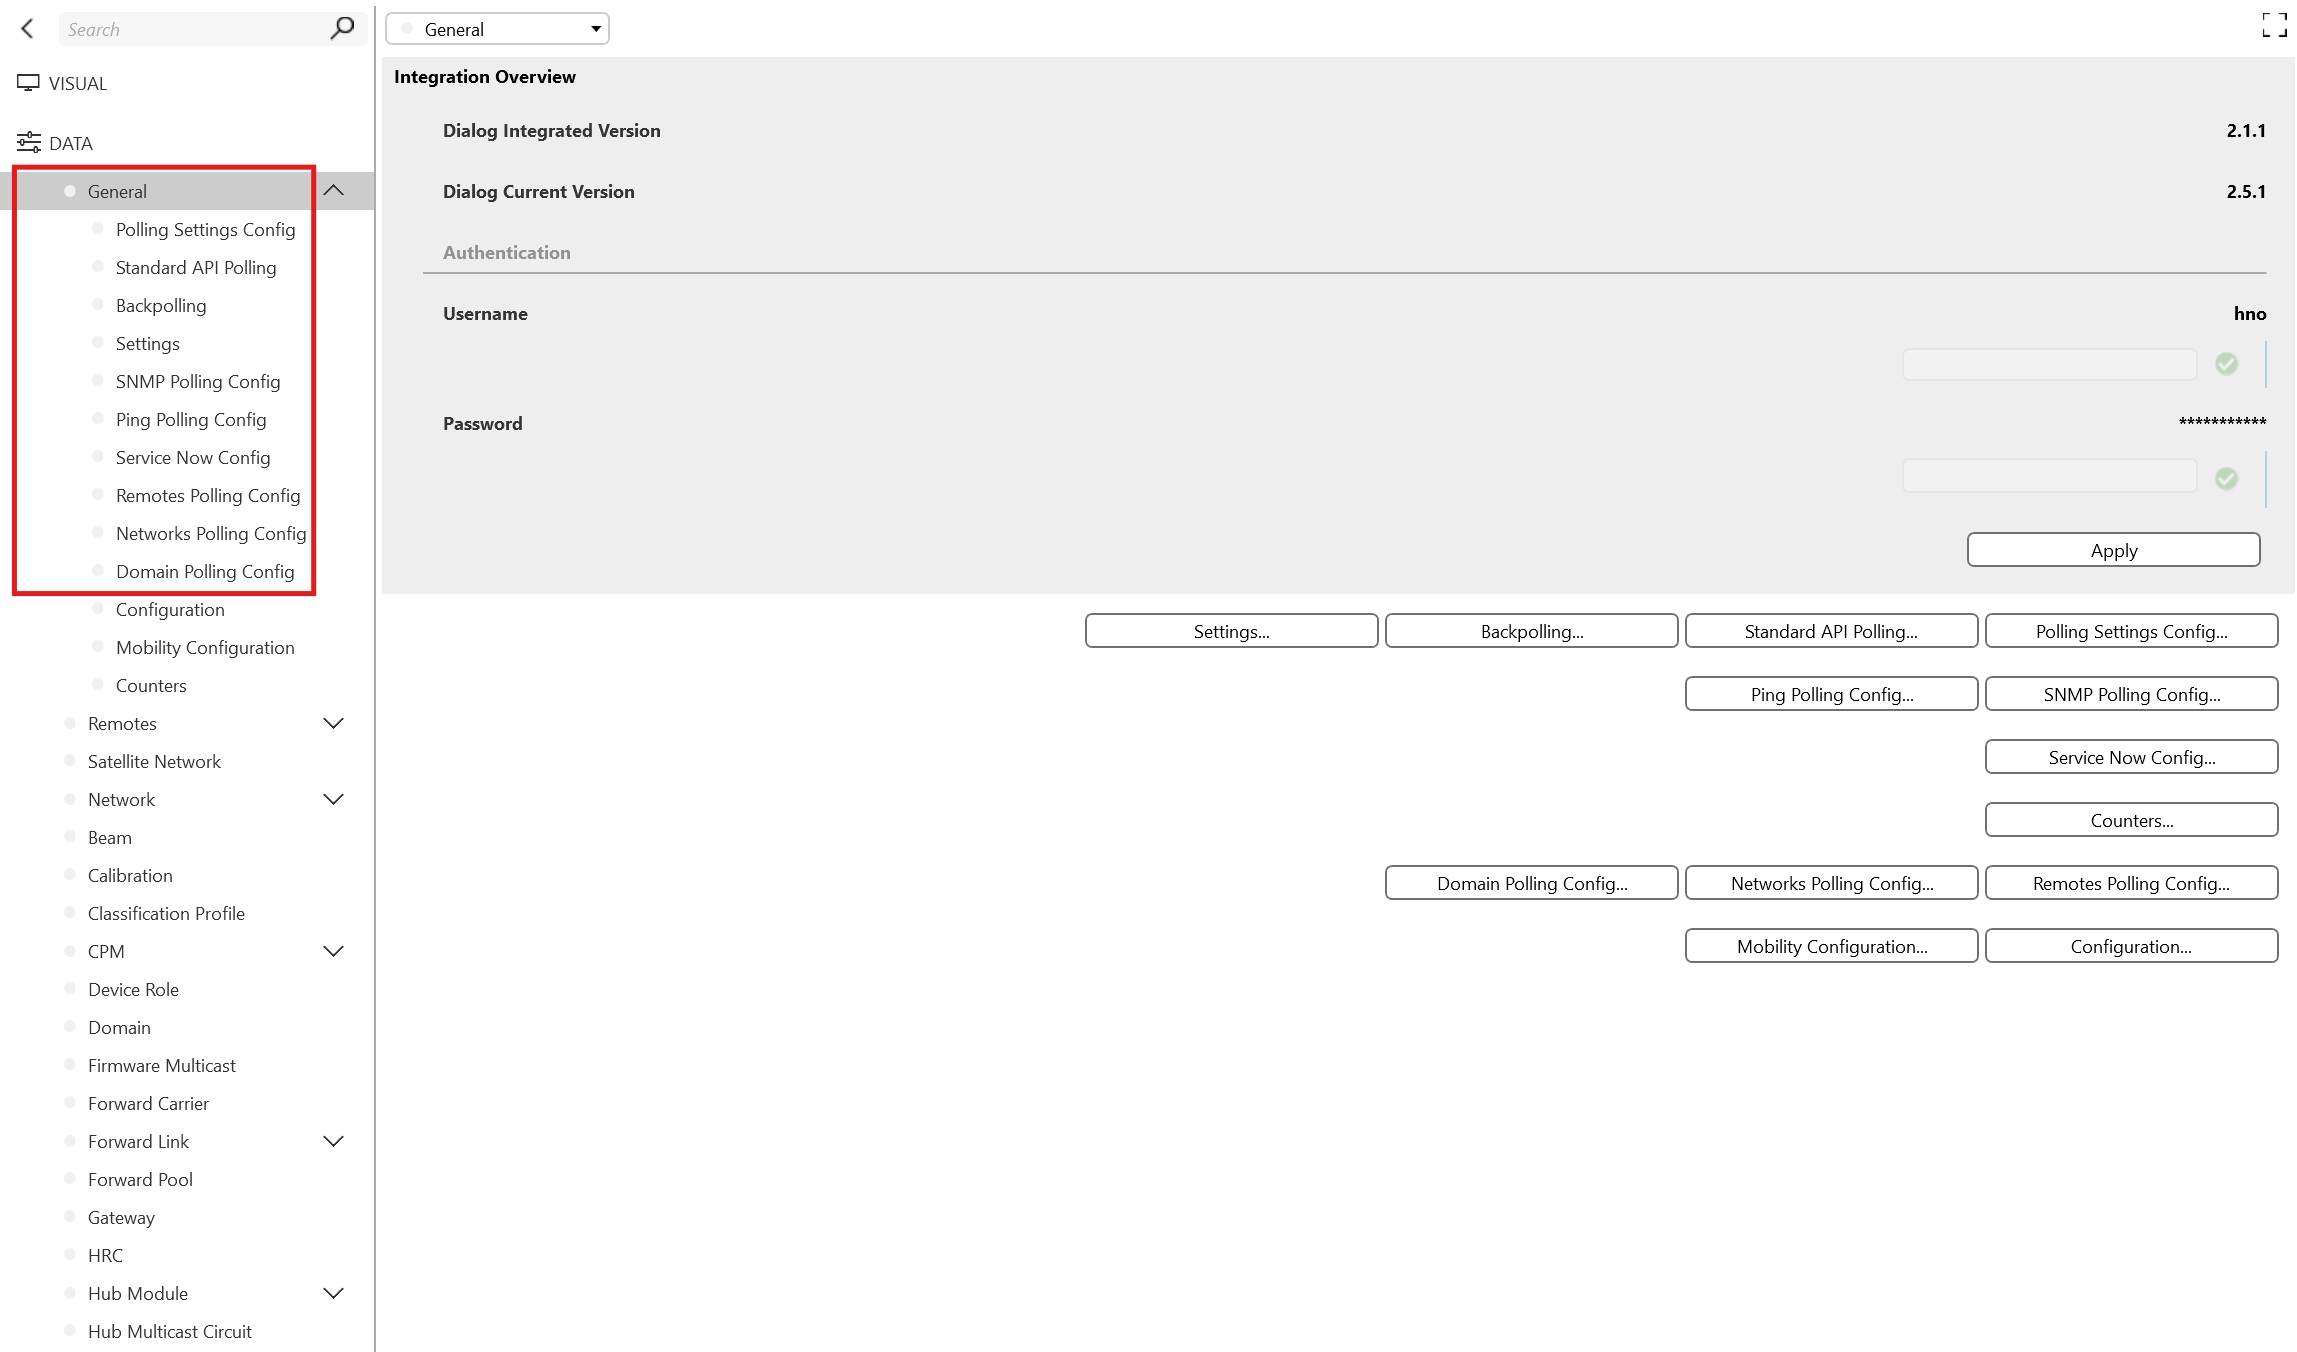Click the Backpolling... button
Image resolution: width=2297 pixels, height=1352 pixels.
coord(1531,631)
